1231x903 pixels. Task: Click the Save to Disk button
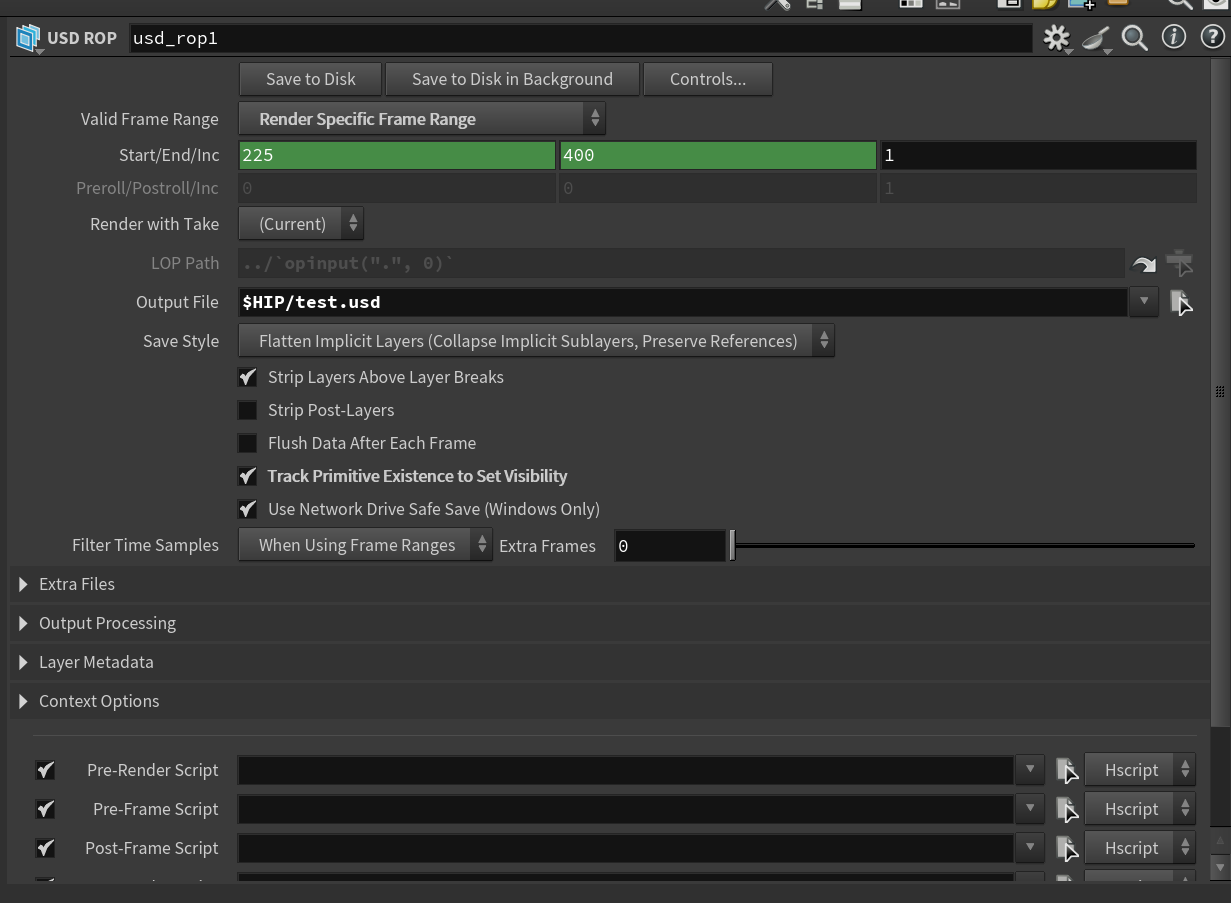[x=310, y=79]
